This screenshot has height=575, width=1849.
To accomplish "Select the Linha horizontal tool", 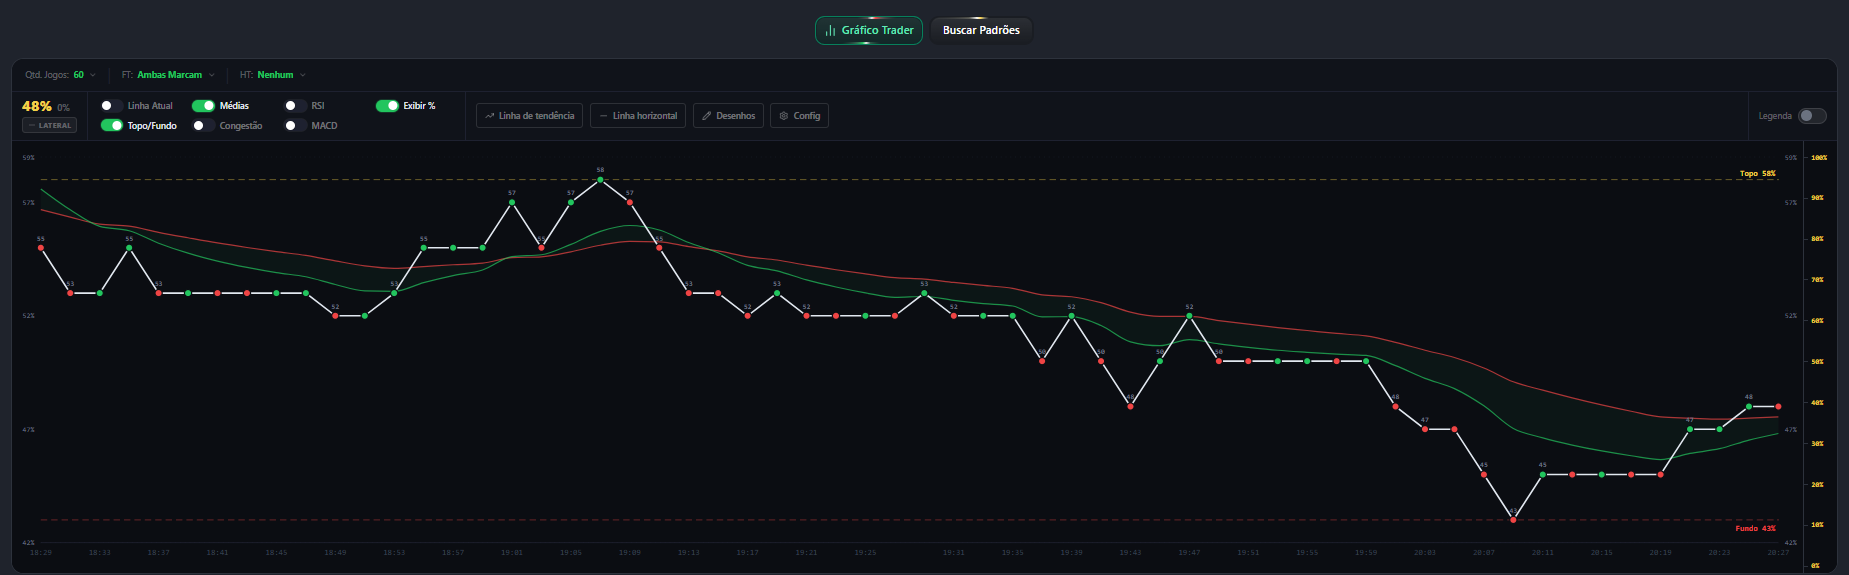I will click(x=638, y=116).
